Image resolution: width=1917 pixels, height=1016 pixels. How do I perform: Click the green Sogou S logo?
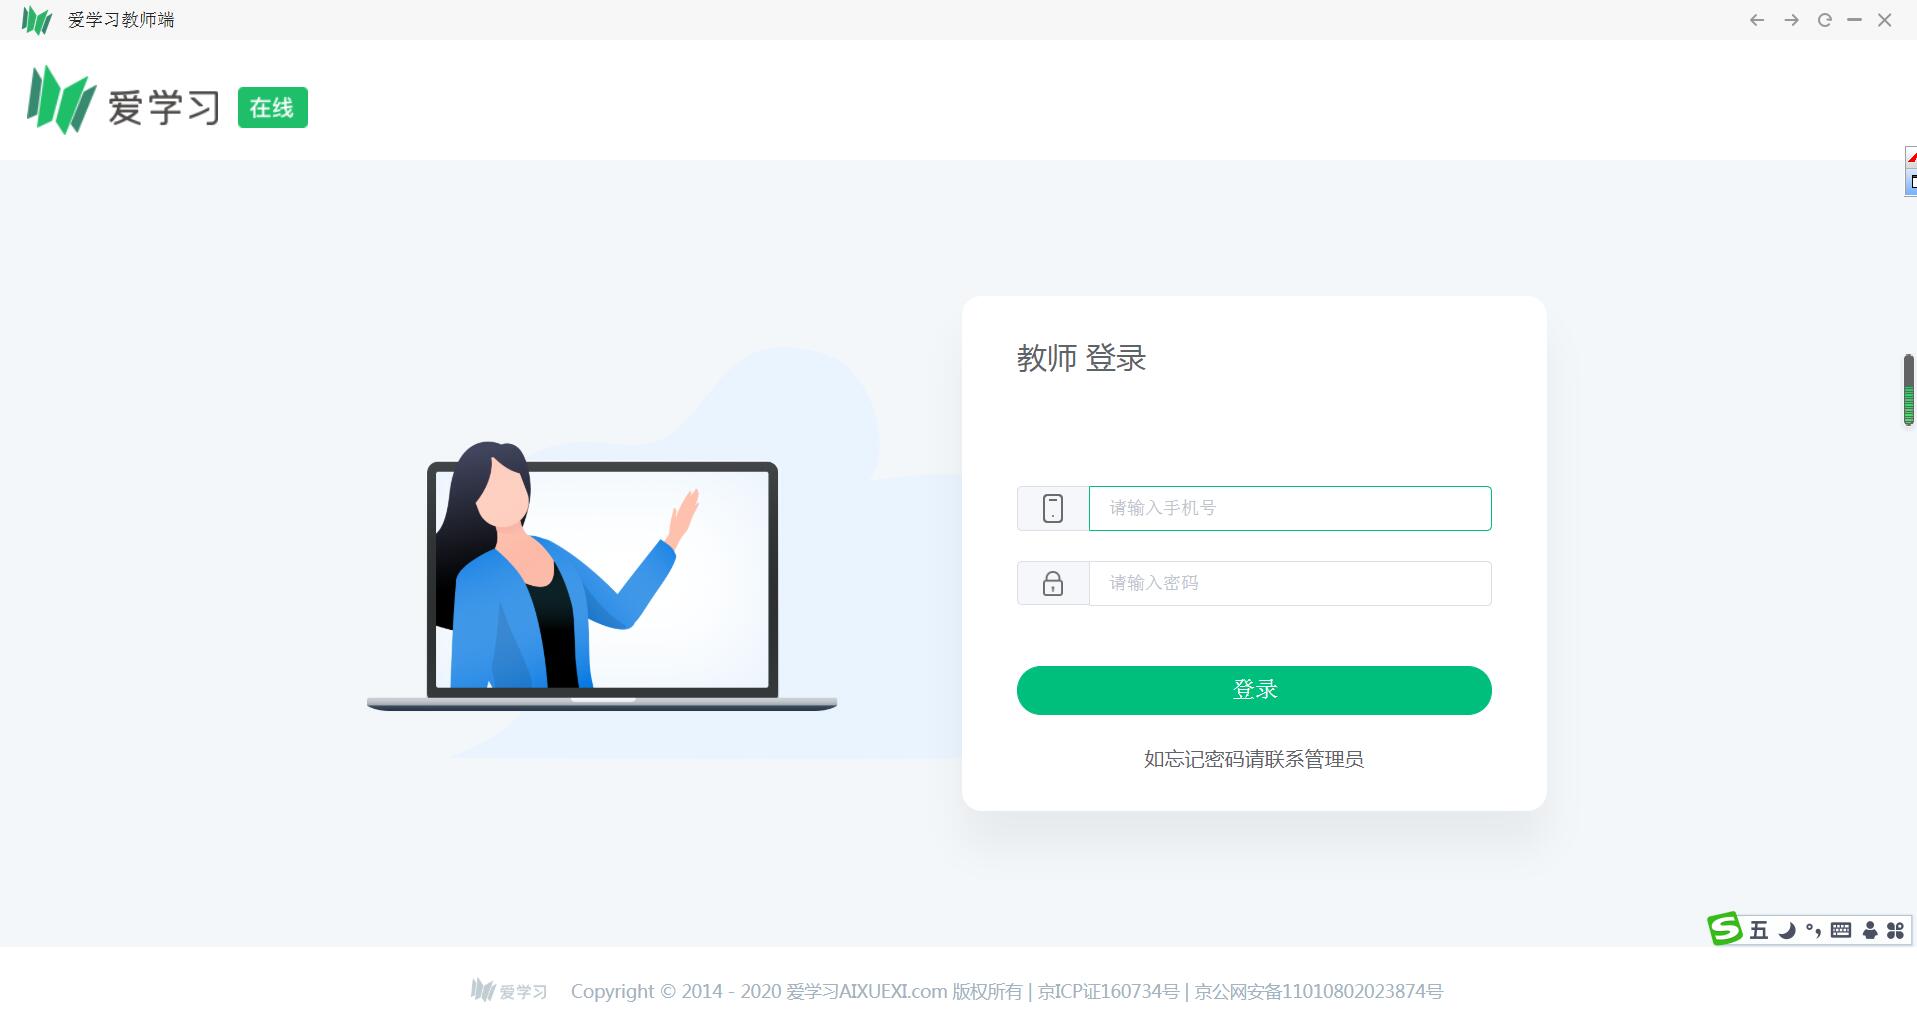pos(1725,929)
